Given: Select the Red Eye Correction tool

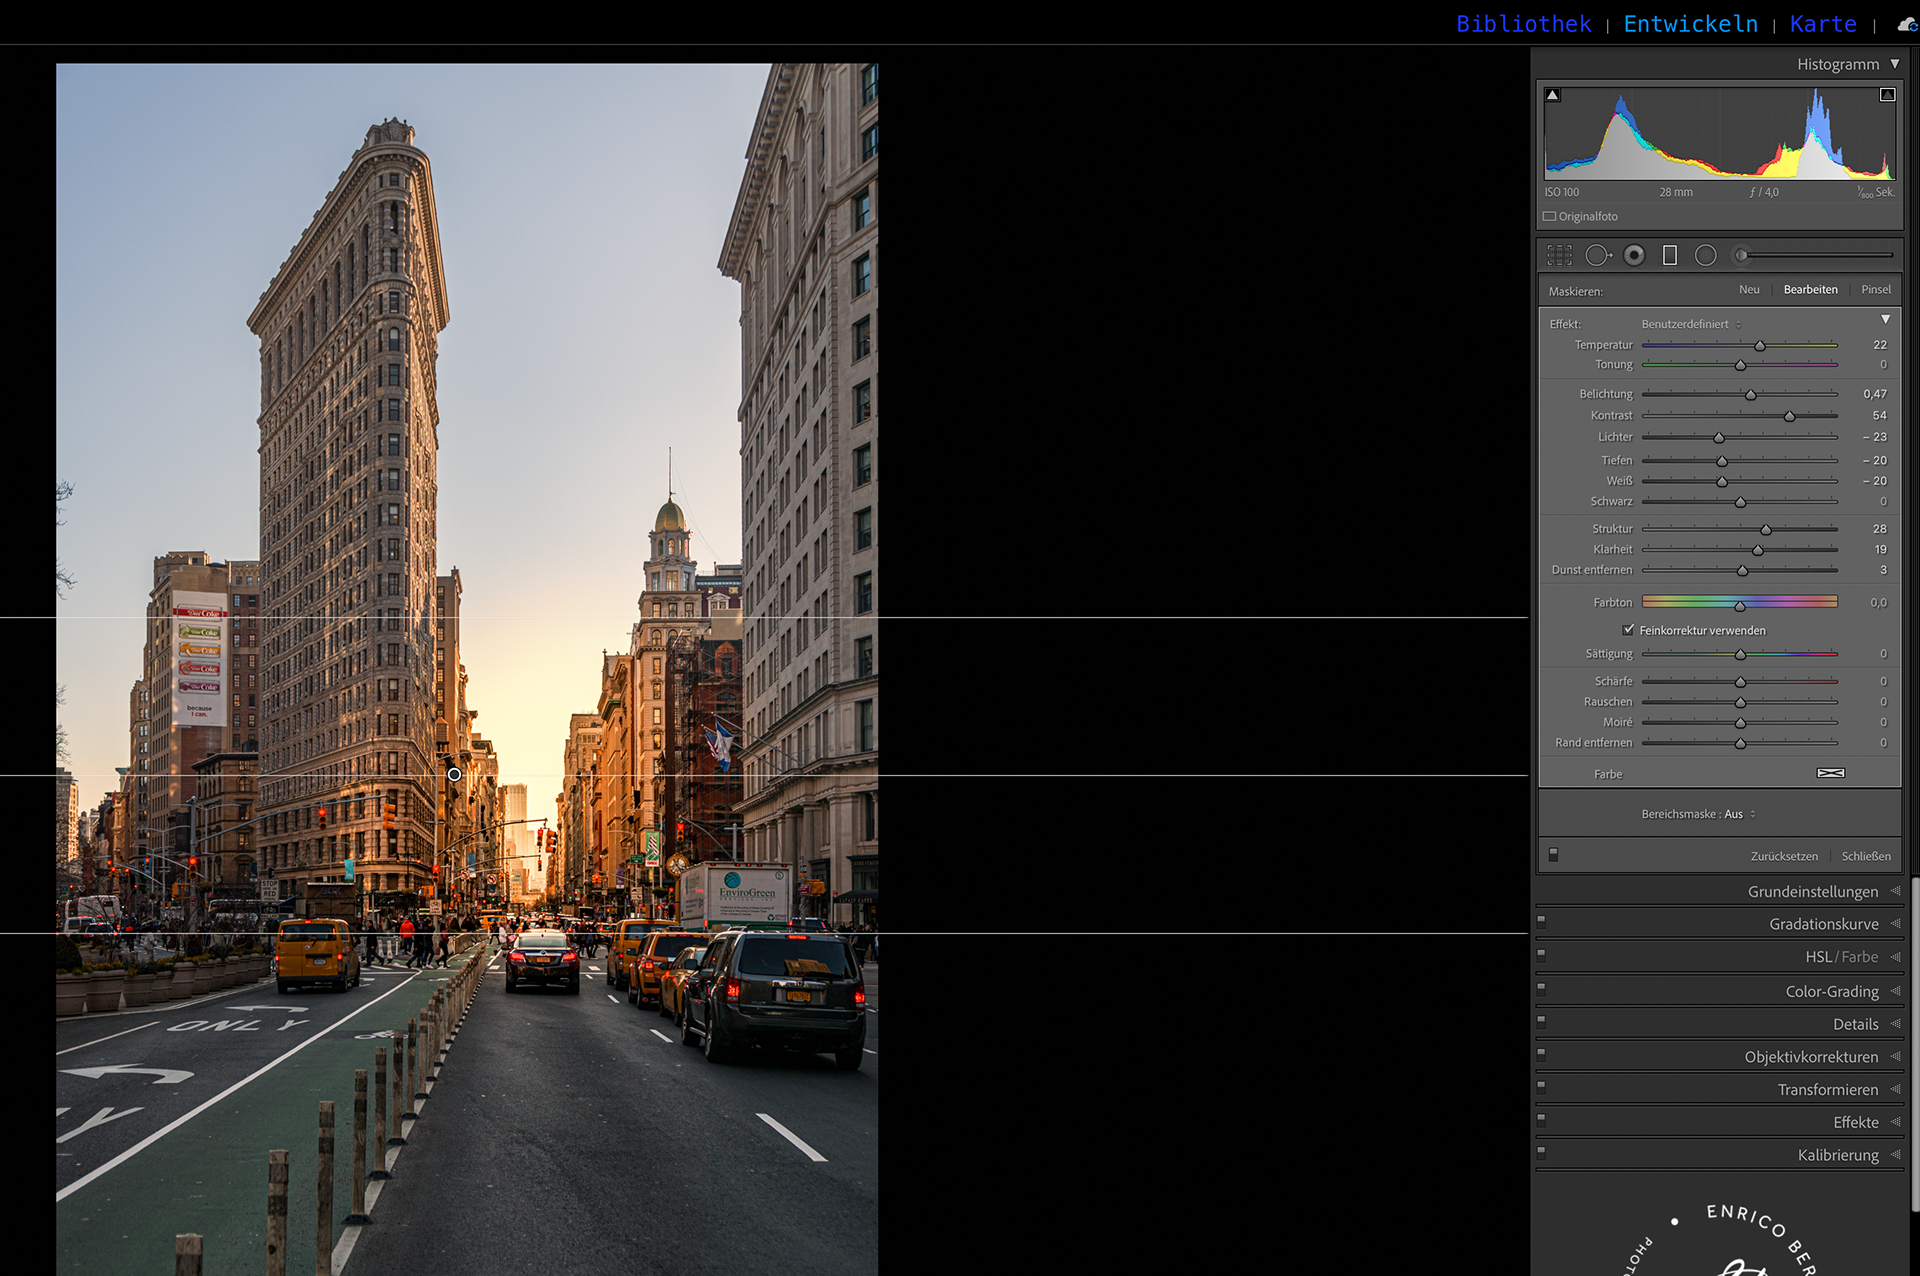Looking at the screenshot, I should click(x=1634, y=256).
